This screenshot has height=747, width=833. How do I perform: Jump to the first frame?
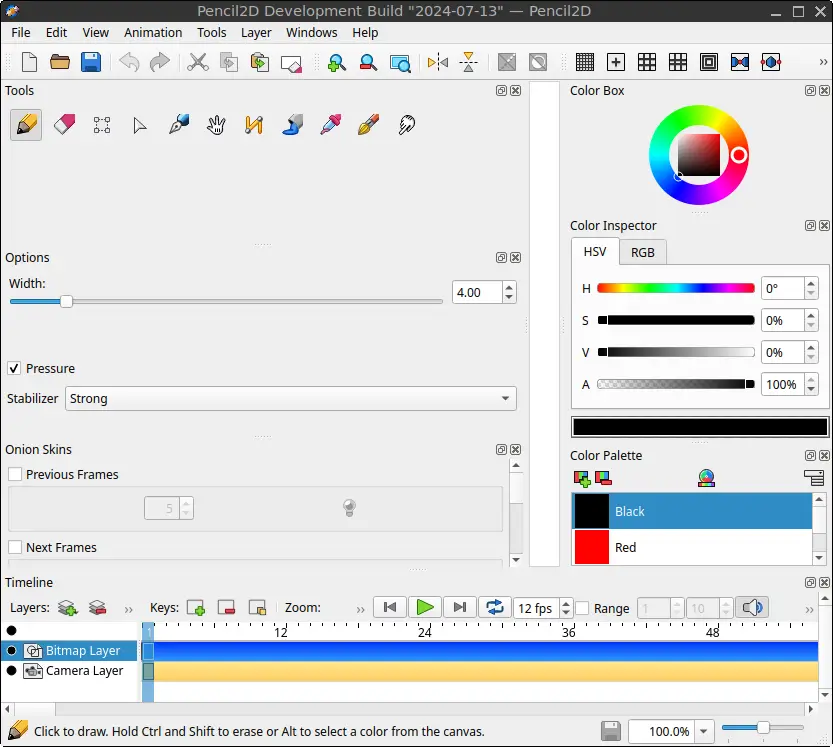click(x=390, y=607)
